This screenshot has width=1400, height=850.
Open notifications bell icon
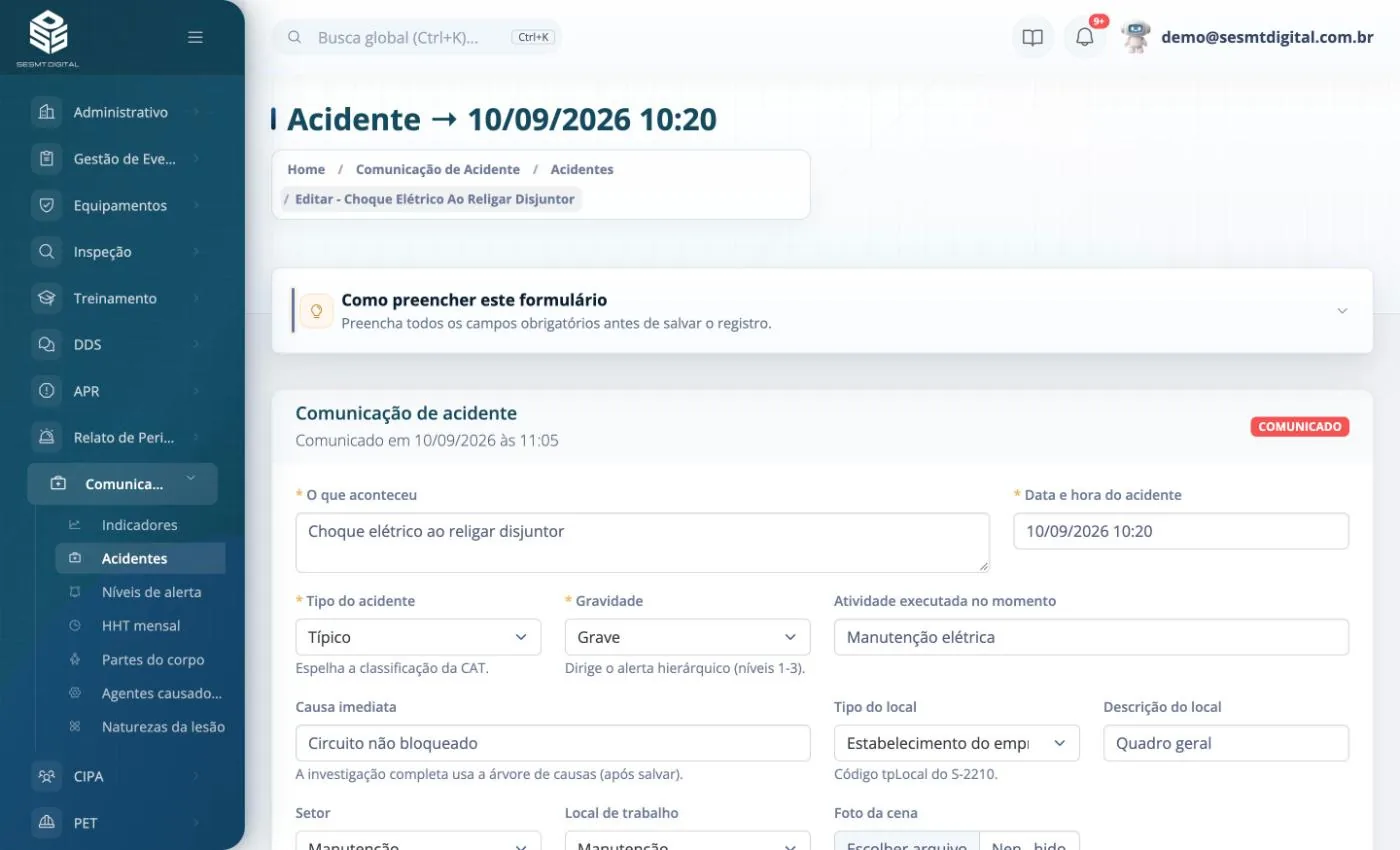pyautogui.click(x=1085, y=38)
